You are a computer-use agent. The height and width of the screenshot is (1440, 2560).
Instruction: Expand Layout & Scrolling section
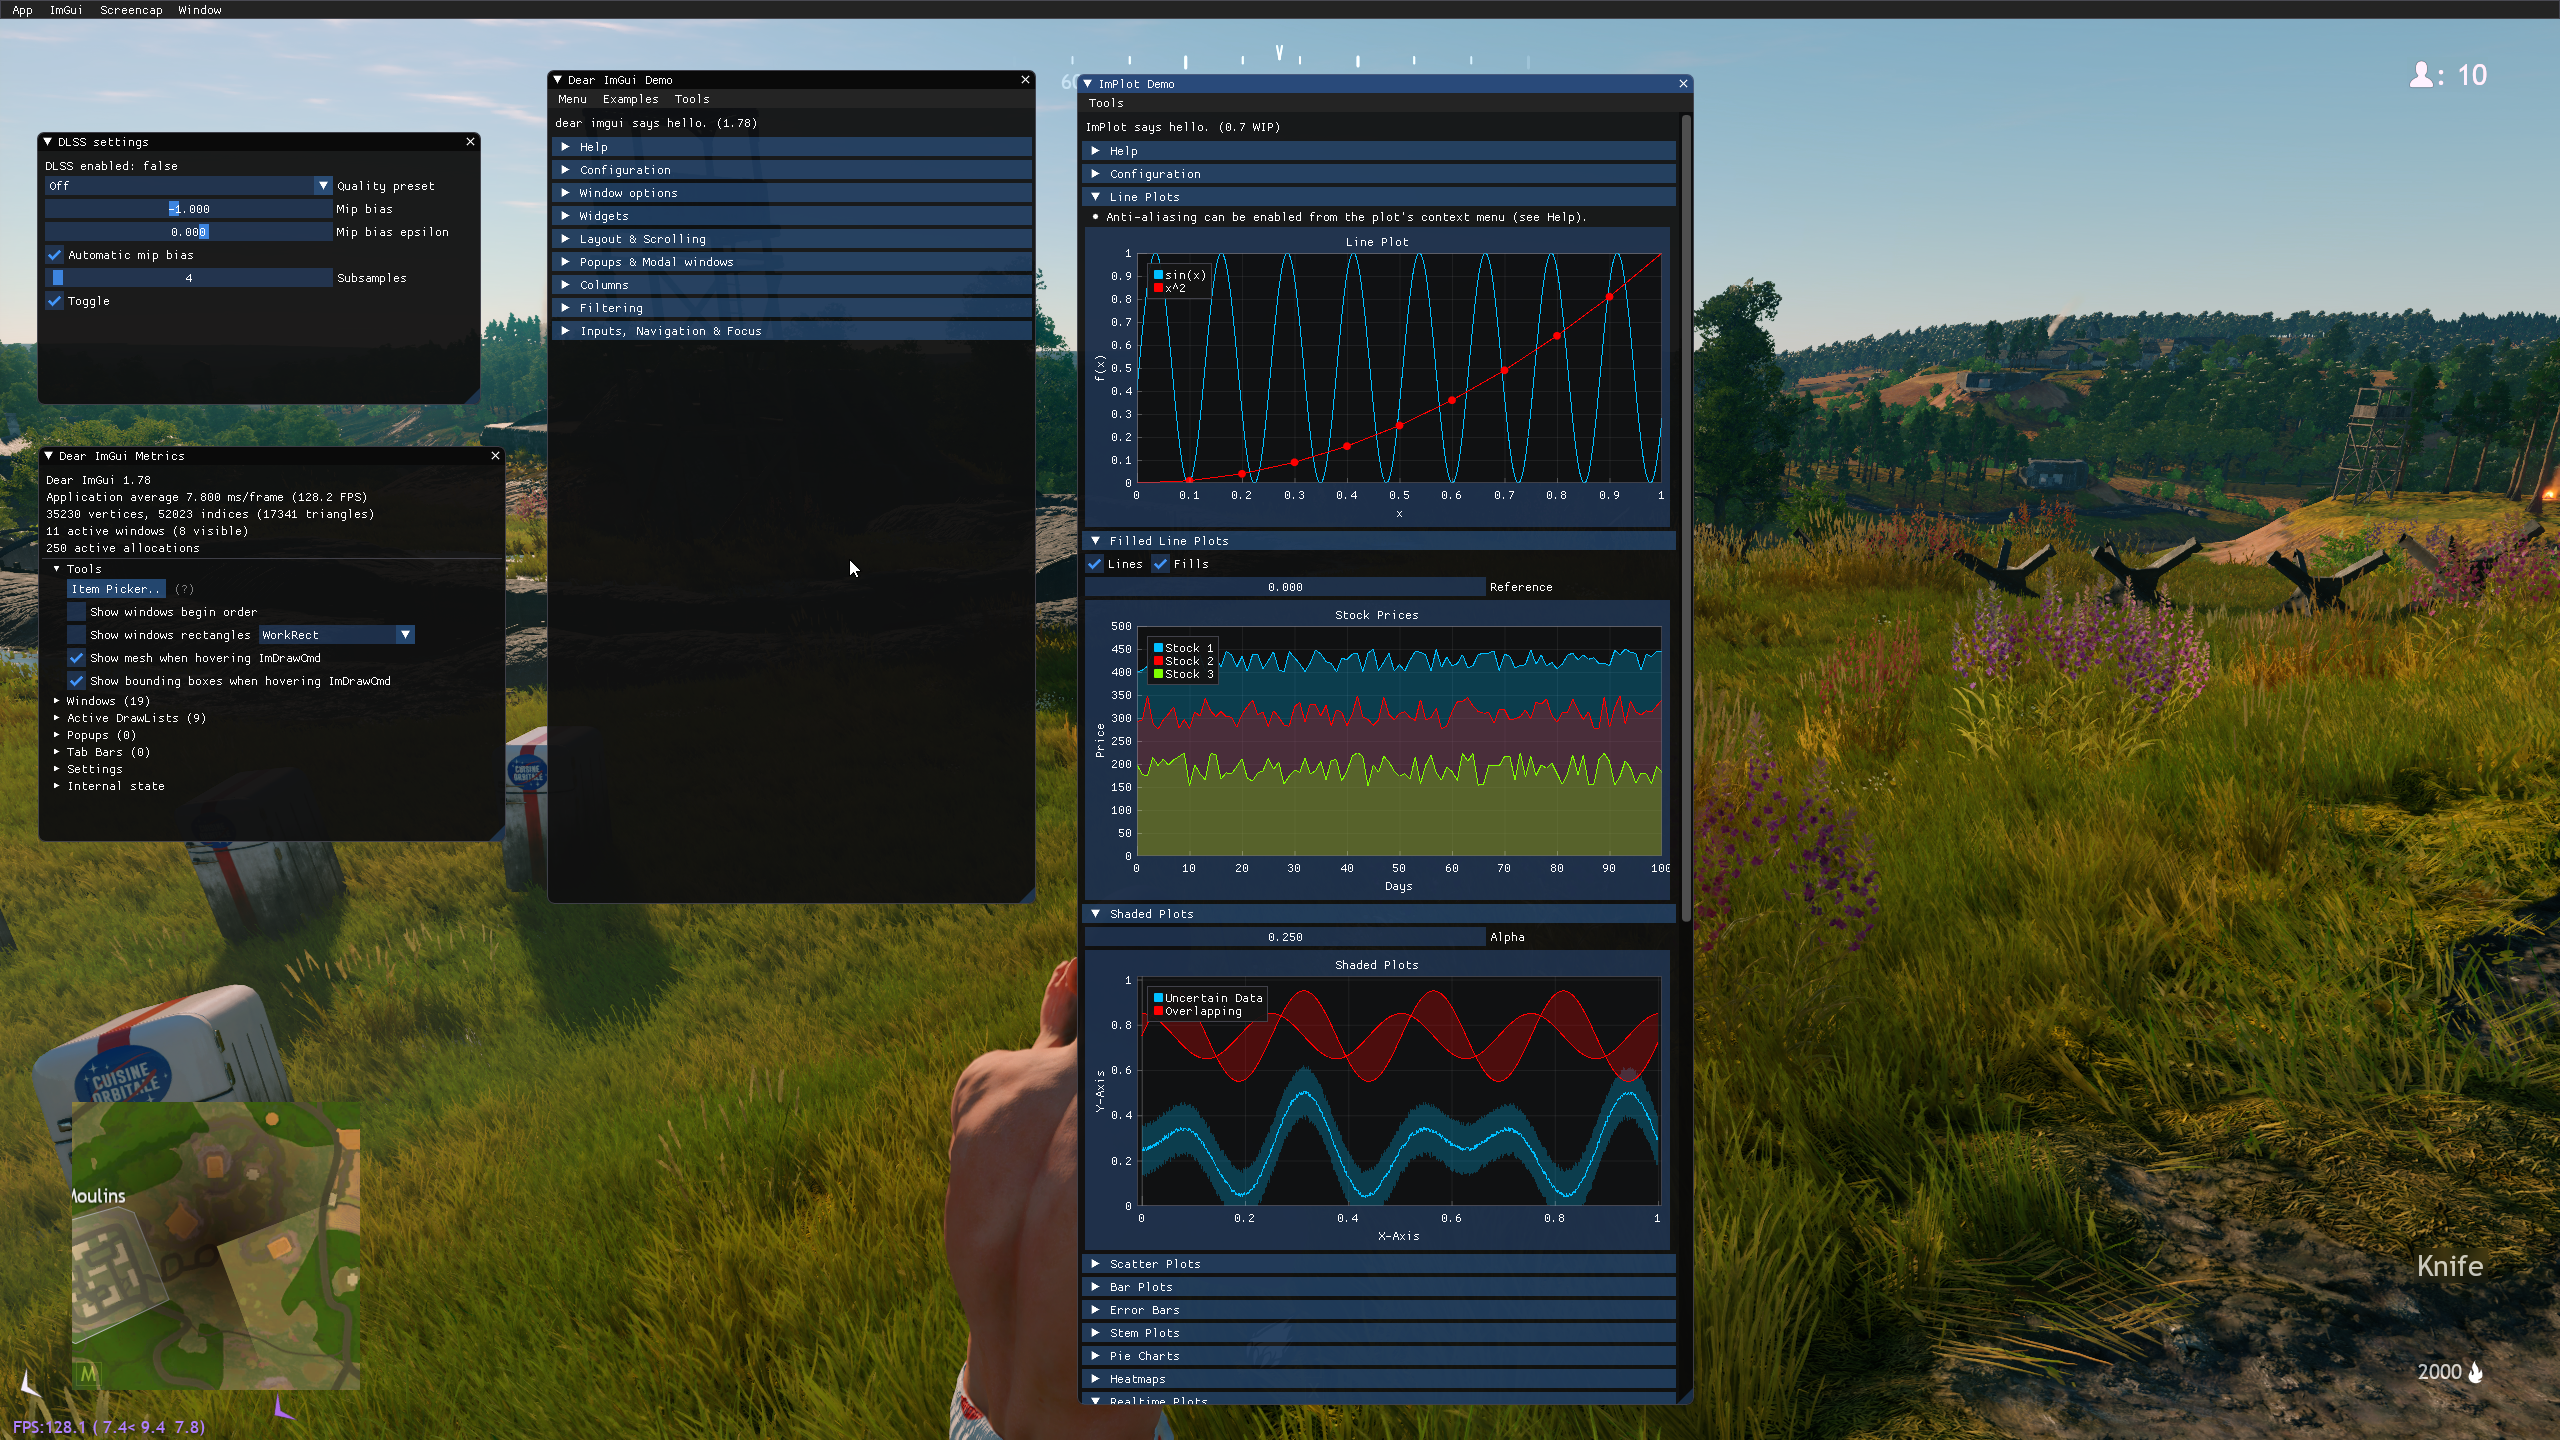pos(791,239)
